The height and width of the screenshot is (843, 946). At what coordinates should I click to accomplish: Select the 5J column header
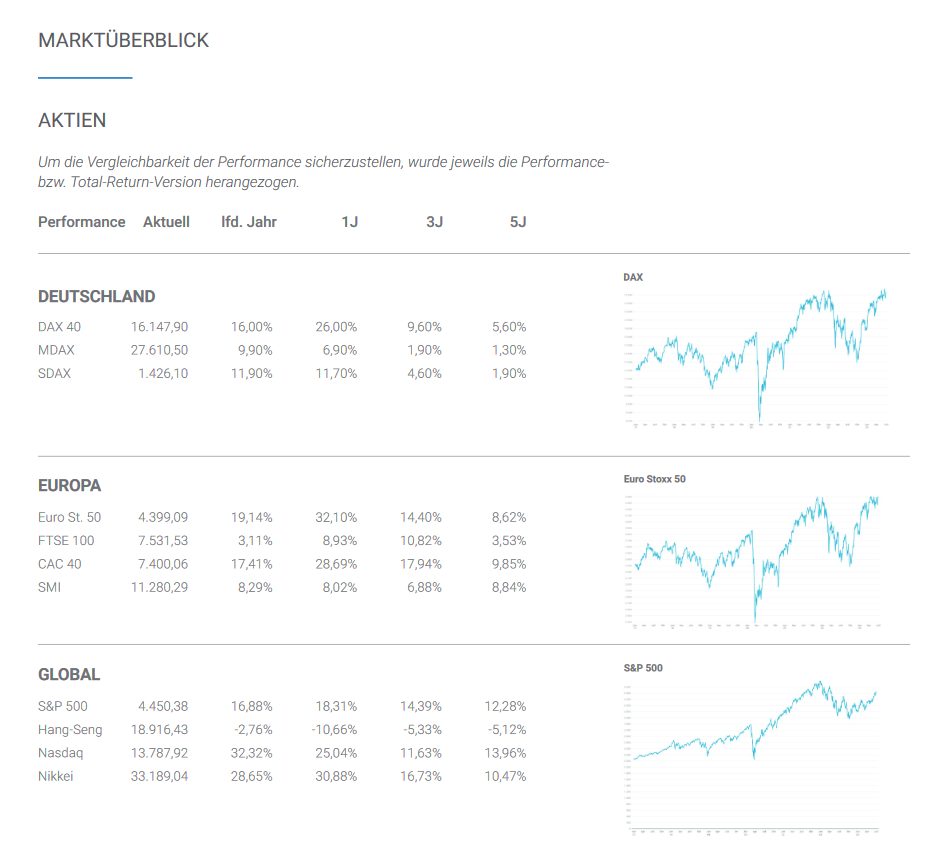pos(518,222)
